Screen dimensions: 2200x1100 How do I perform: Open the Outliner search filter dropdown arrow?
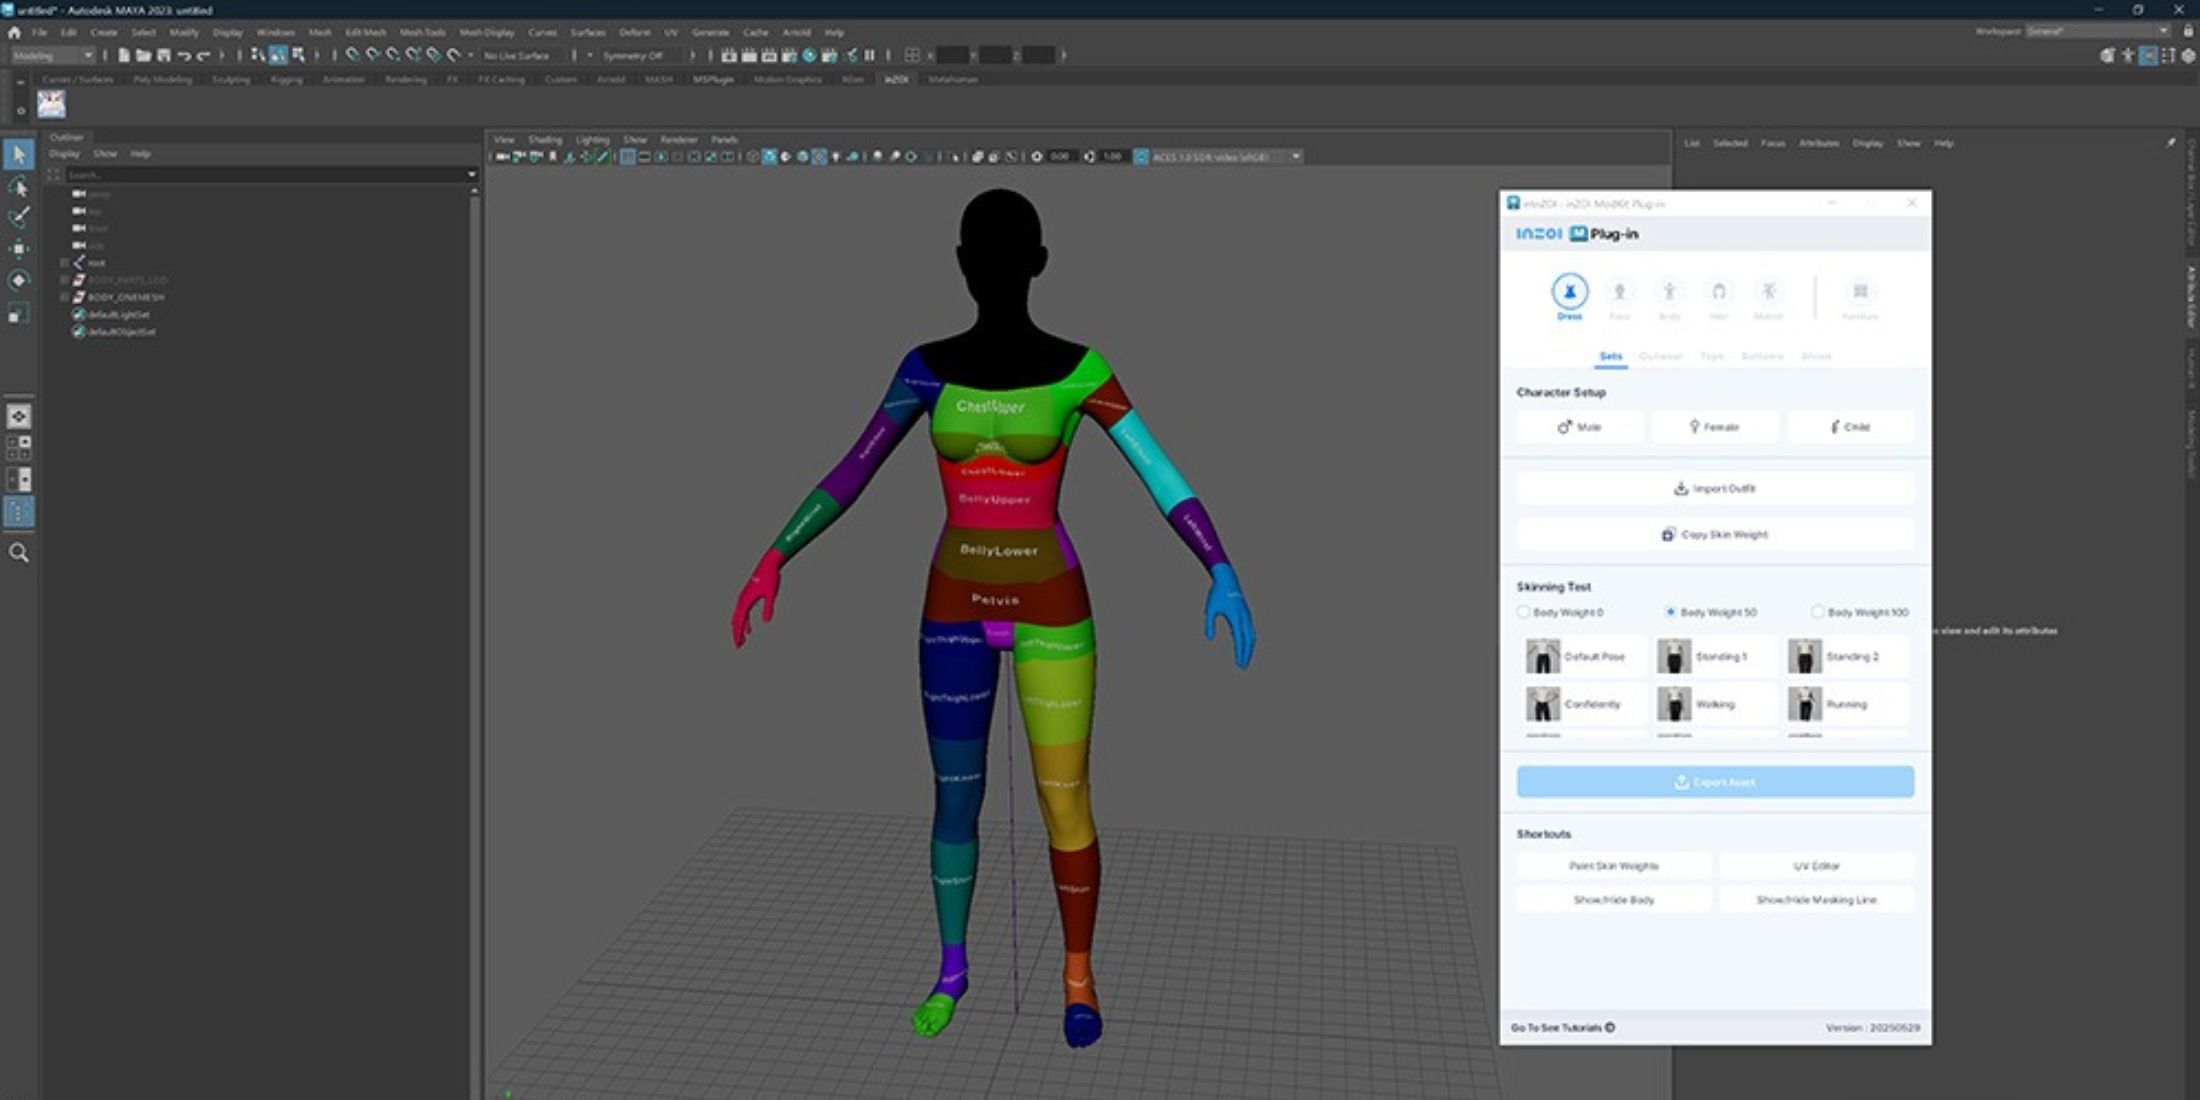[x=472, y=175]
